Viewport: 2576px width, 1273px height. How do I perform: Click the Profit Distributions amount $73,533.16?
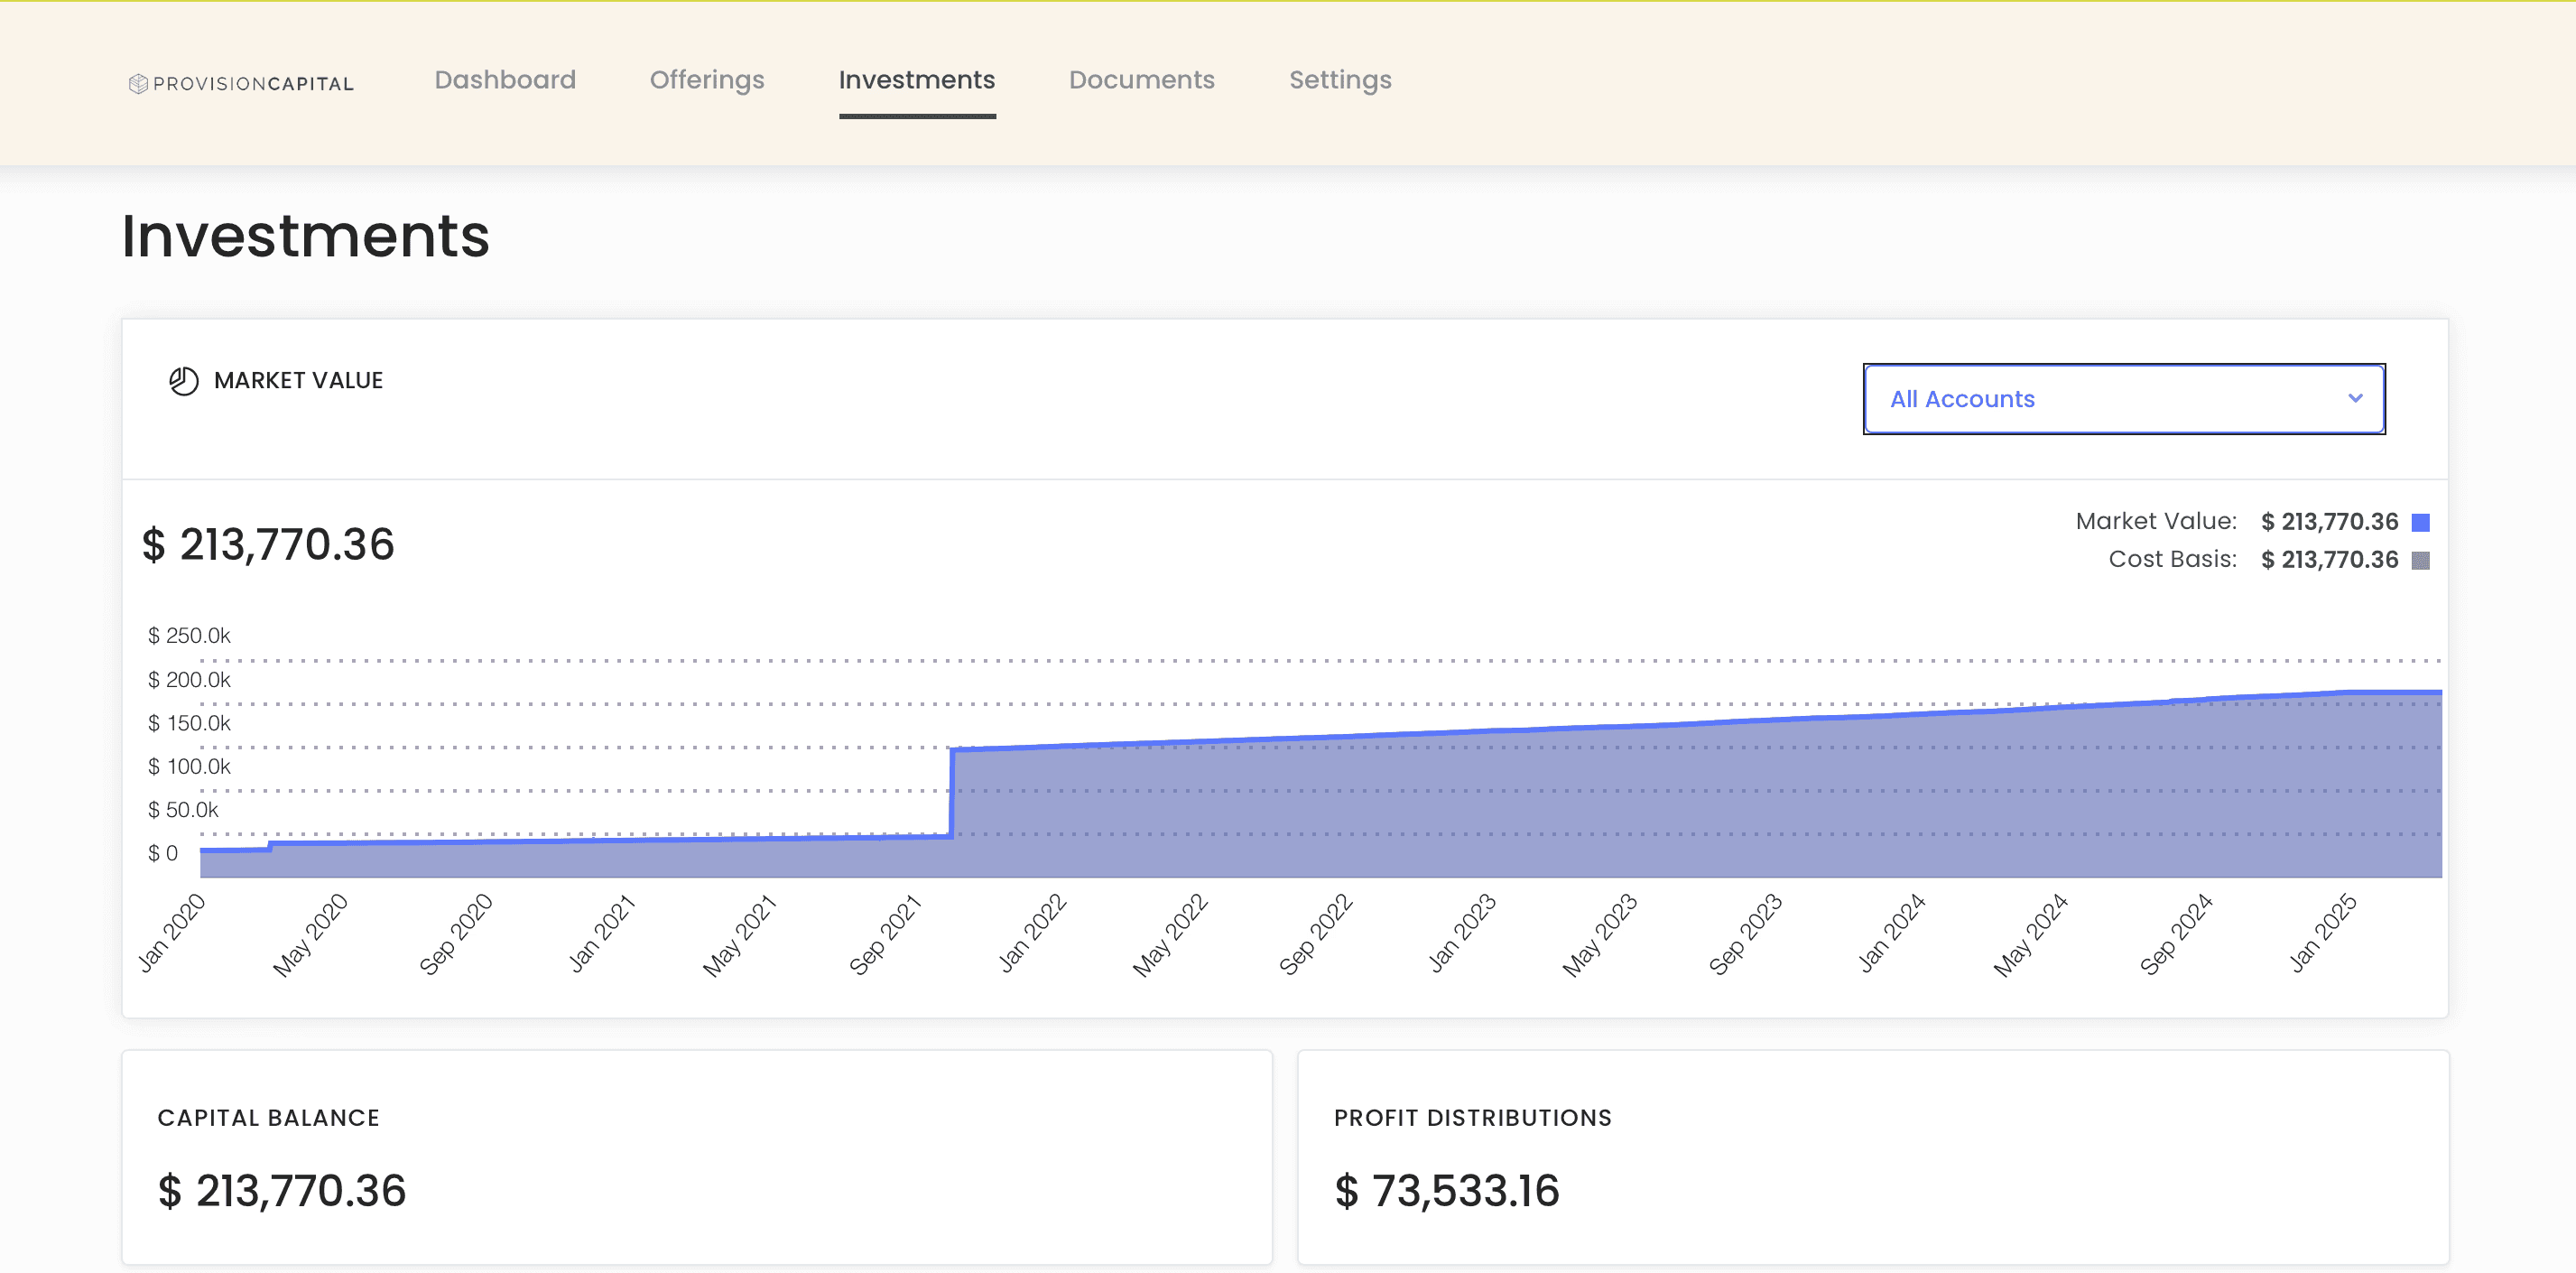point(1446,1190)
